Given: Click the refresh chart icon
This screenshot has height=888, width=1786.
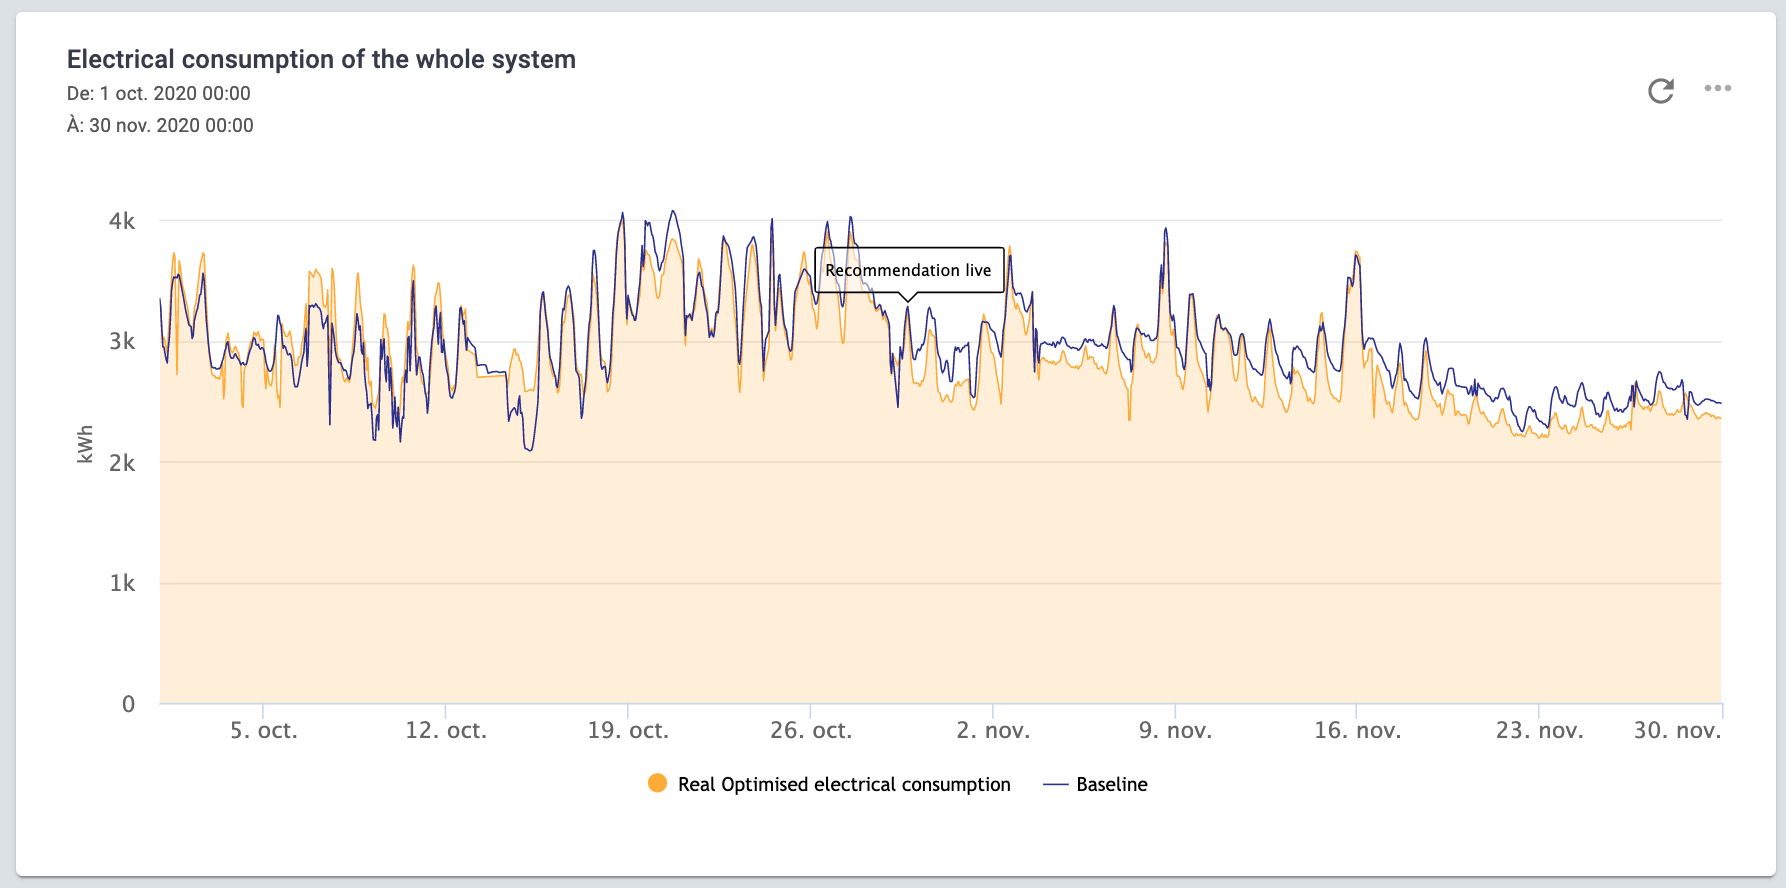Looking at the screenshot, I should (1661, 91).
